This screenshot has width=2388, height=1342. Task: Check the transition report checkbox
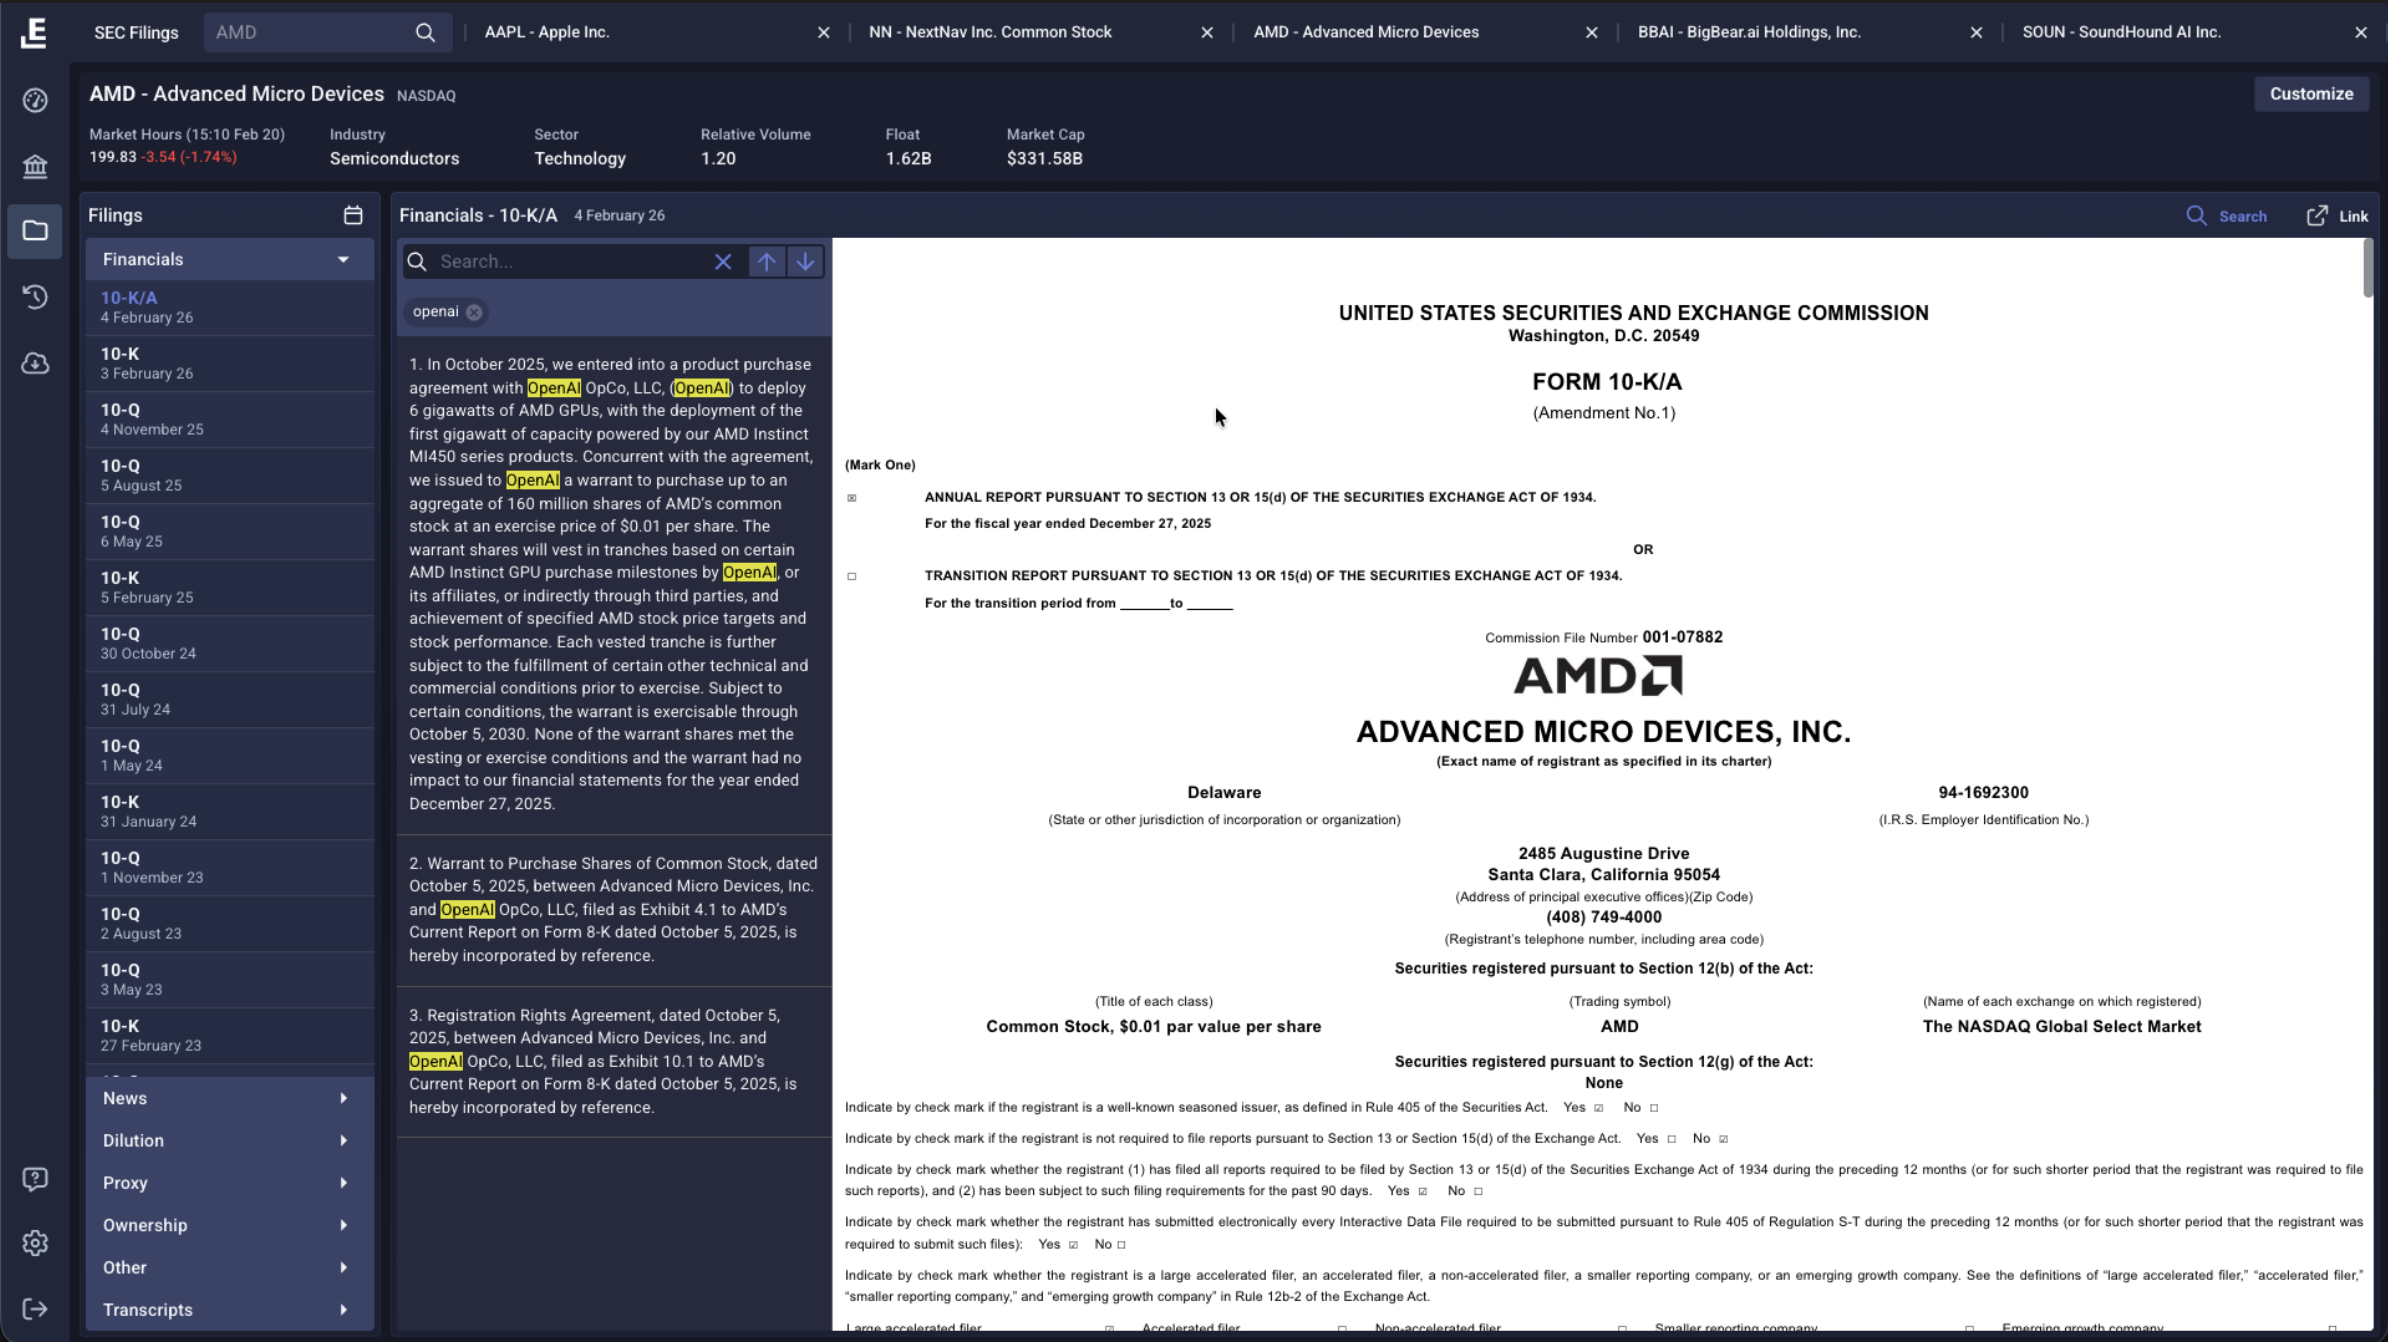tap(852, 576)
